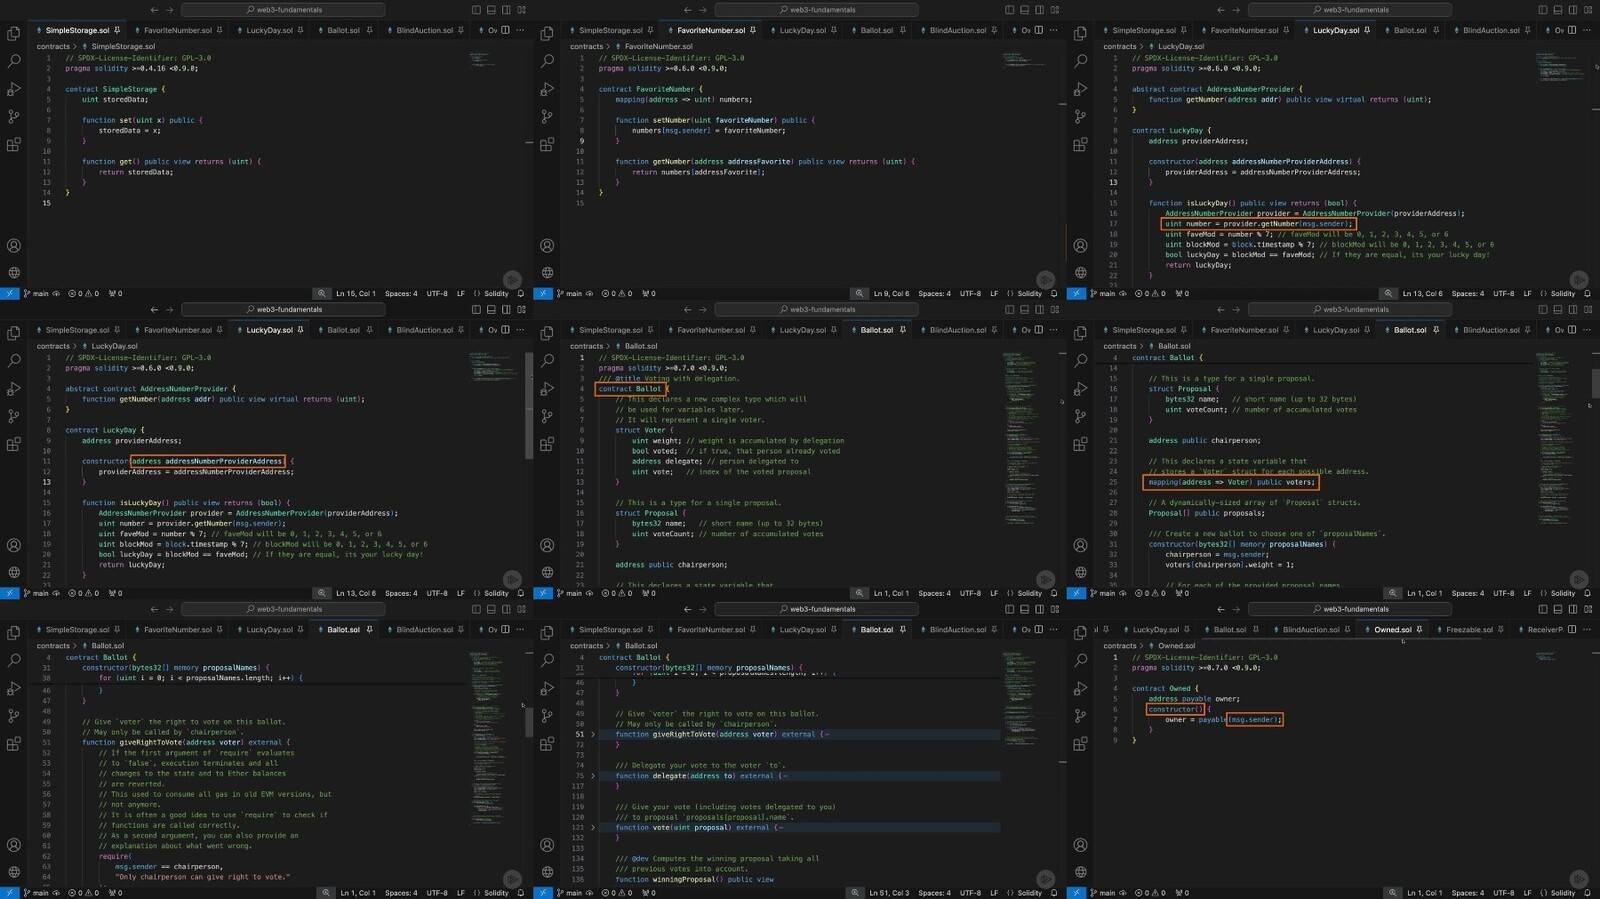Click notifications bell in the SimpleStorage.sol window
Image resolution: width=1600 pixels, height=899 pixels.
click(x=520, y=294)
